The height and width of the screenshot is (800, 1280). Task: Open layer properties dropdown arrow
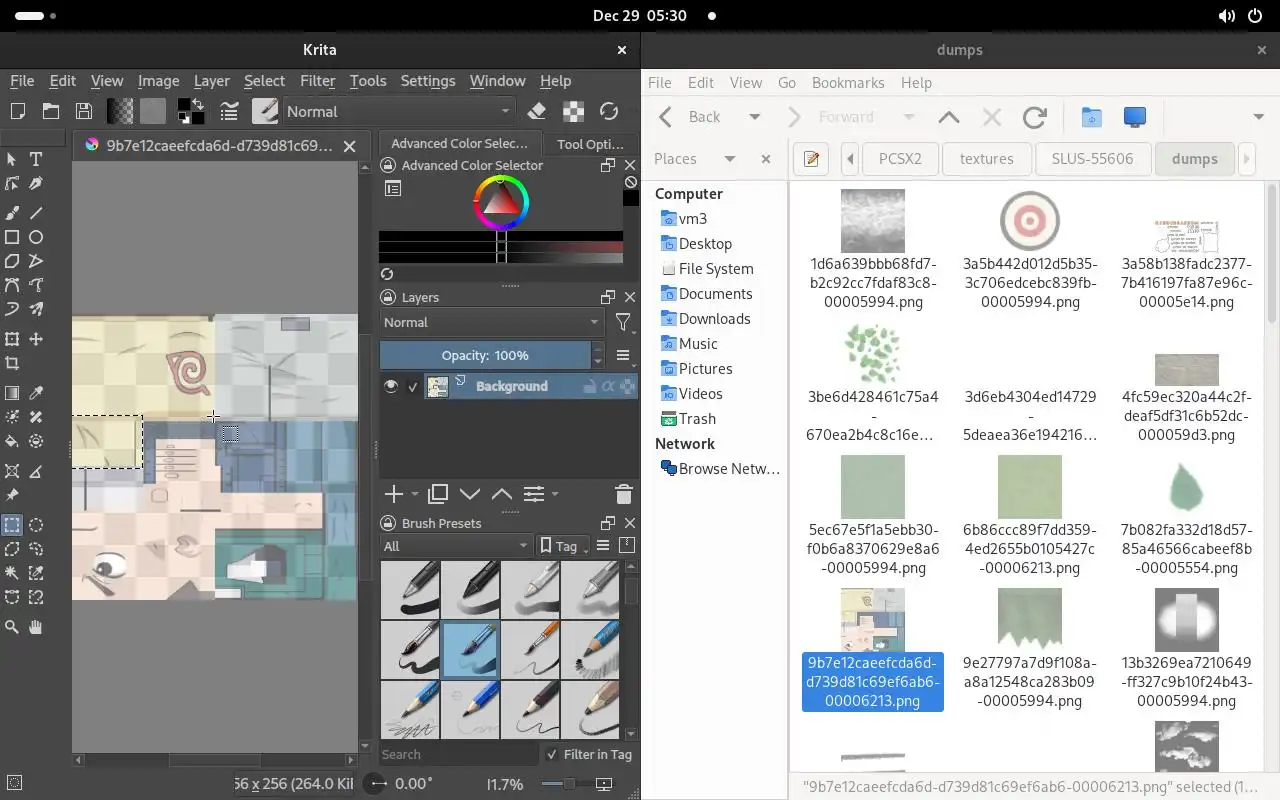555,494
